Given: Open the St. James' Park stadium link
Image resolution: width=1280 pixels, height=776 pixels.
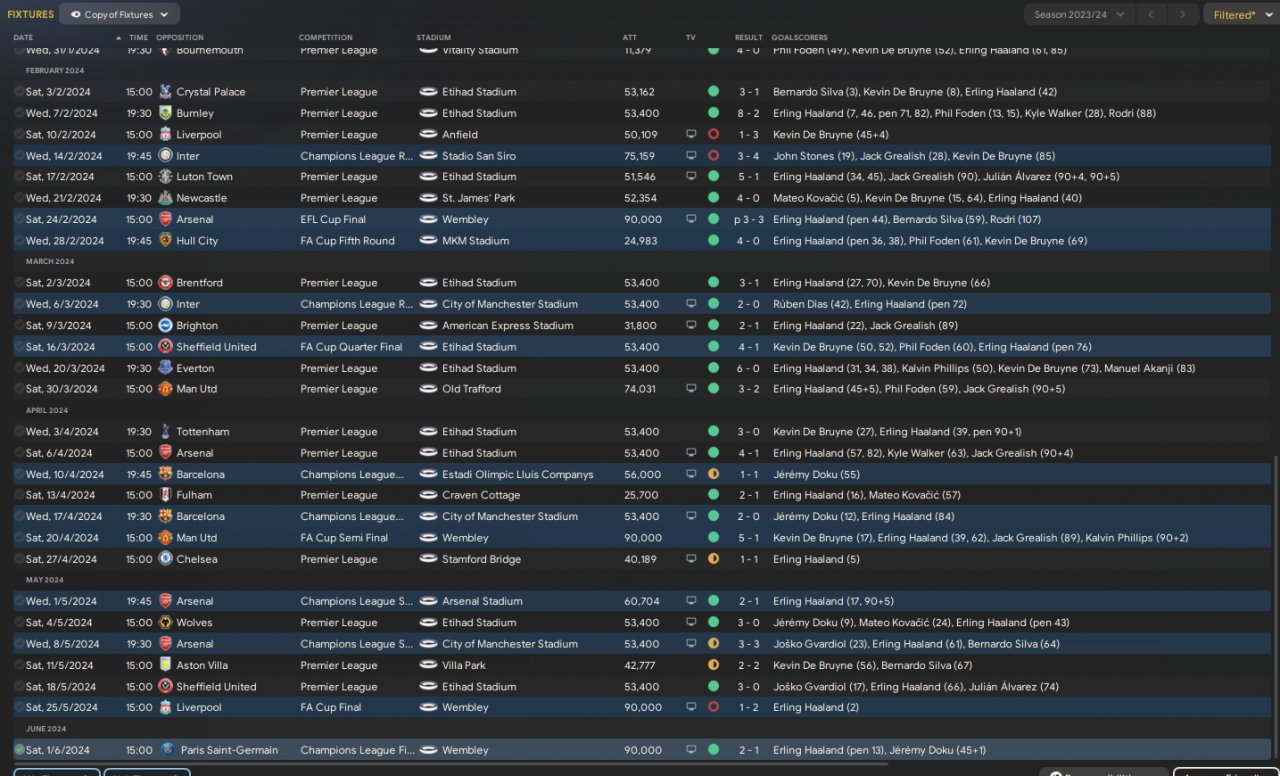Looking at the screenshot, I should [x=479, y=198].
